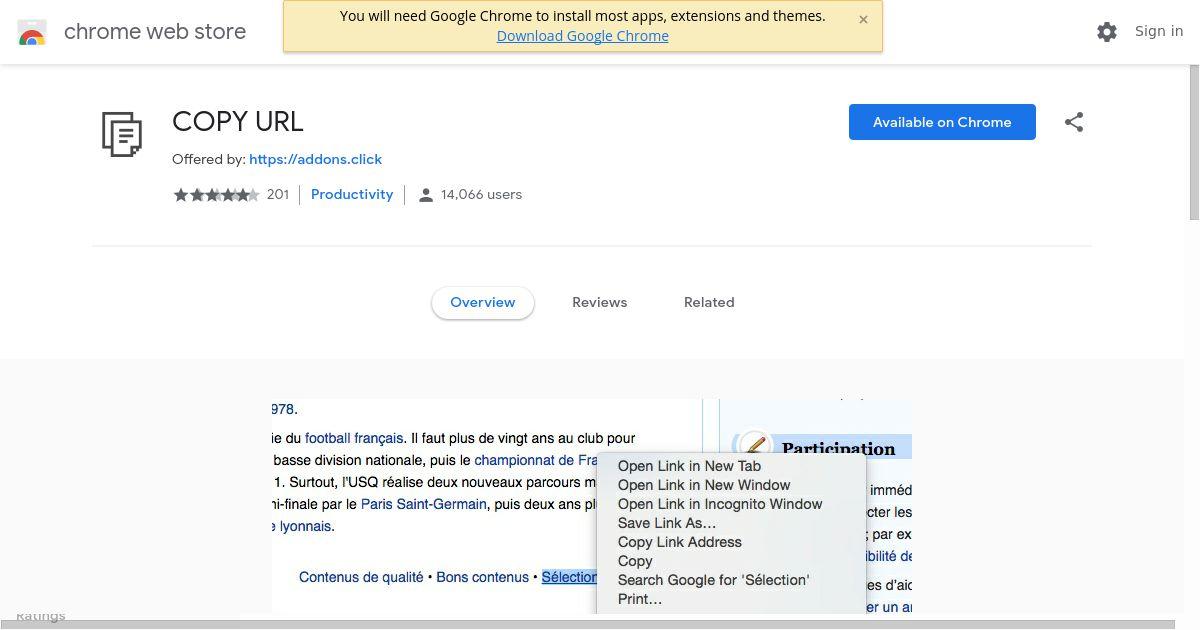Select the Overview tab
1200x630 pixels.
coord(483,302)
